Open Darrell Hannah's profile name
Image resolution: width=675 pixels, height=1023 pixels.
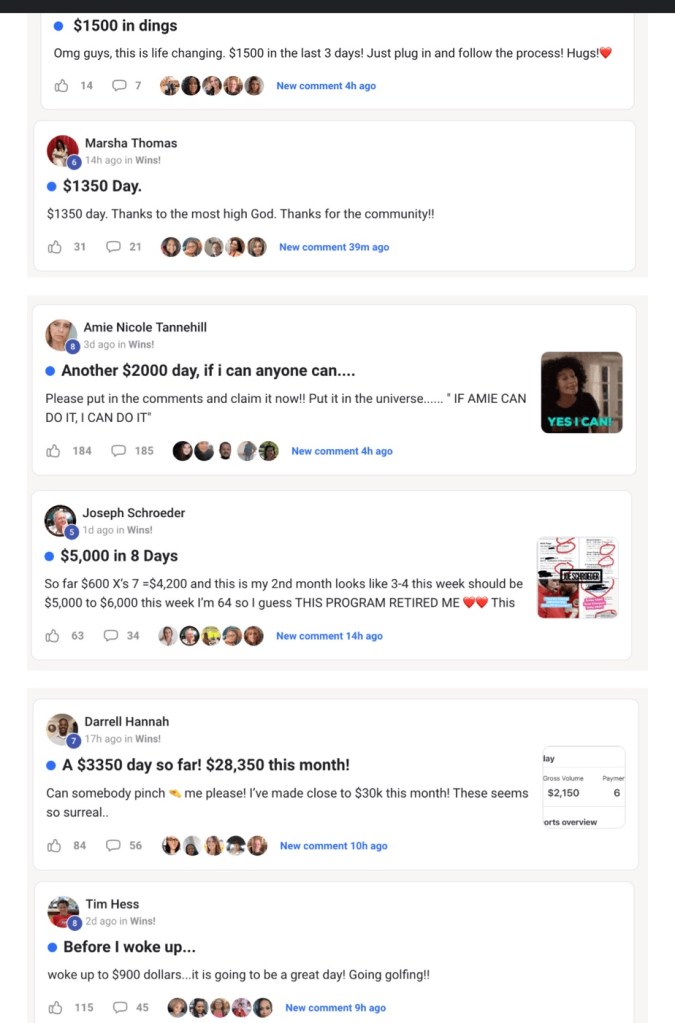point(127,722)
